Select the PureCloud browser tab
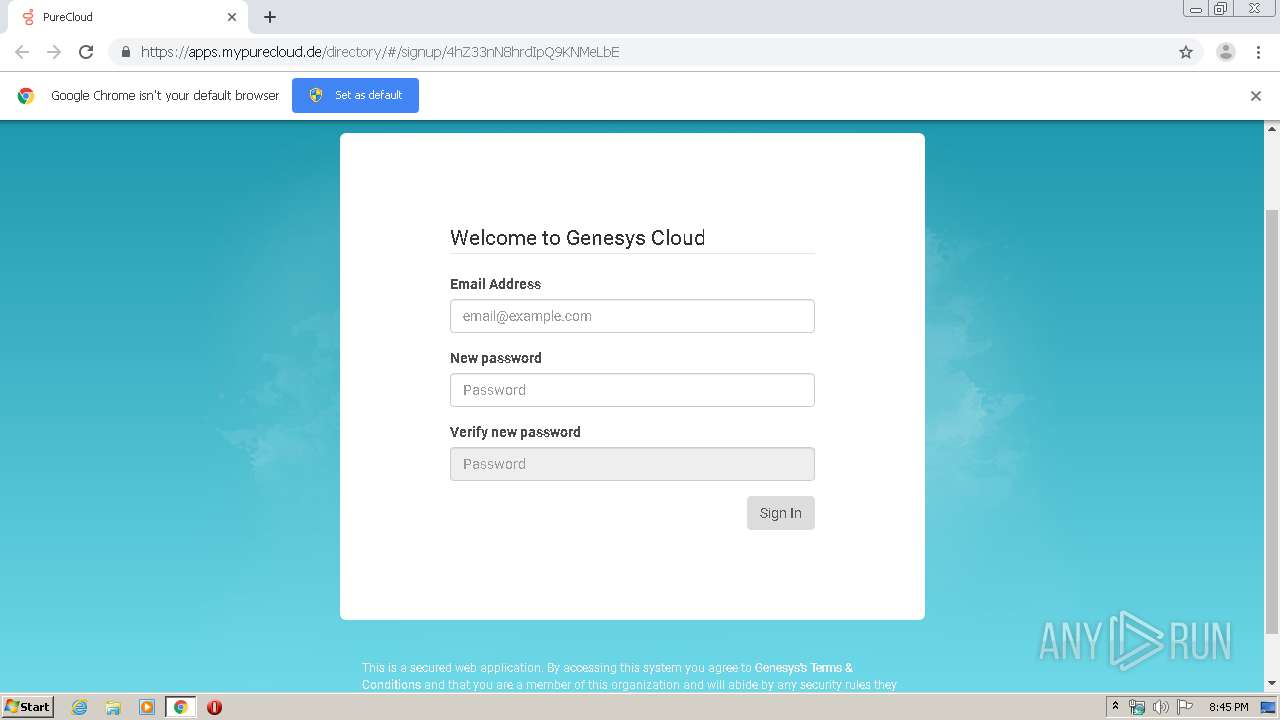This screenshot has height=720, width=1280. (126, 17)
